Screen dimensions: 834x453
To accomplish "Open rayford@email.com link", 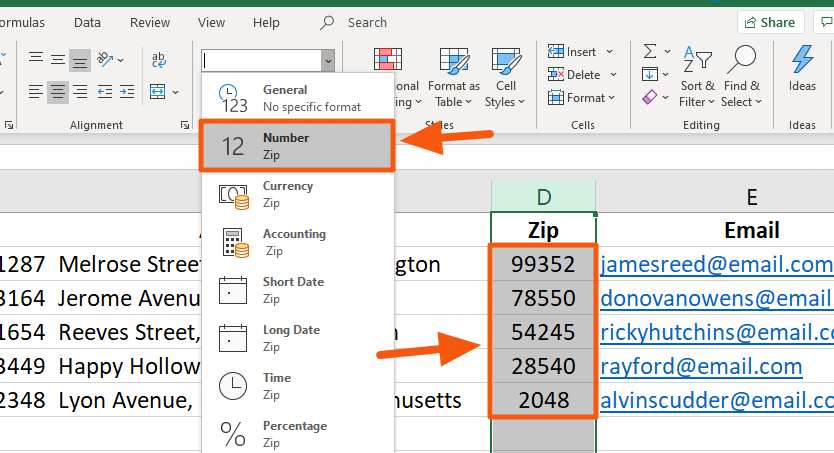I will coord(701,366).
